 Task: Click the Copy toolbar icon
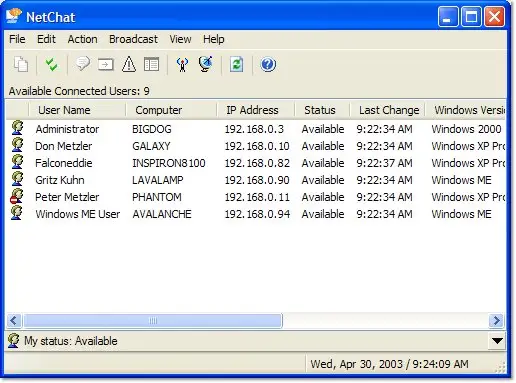[x=21, y=64]
